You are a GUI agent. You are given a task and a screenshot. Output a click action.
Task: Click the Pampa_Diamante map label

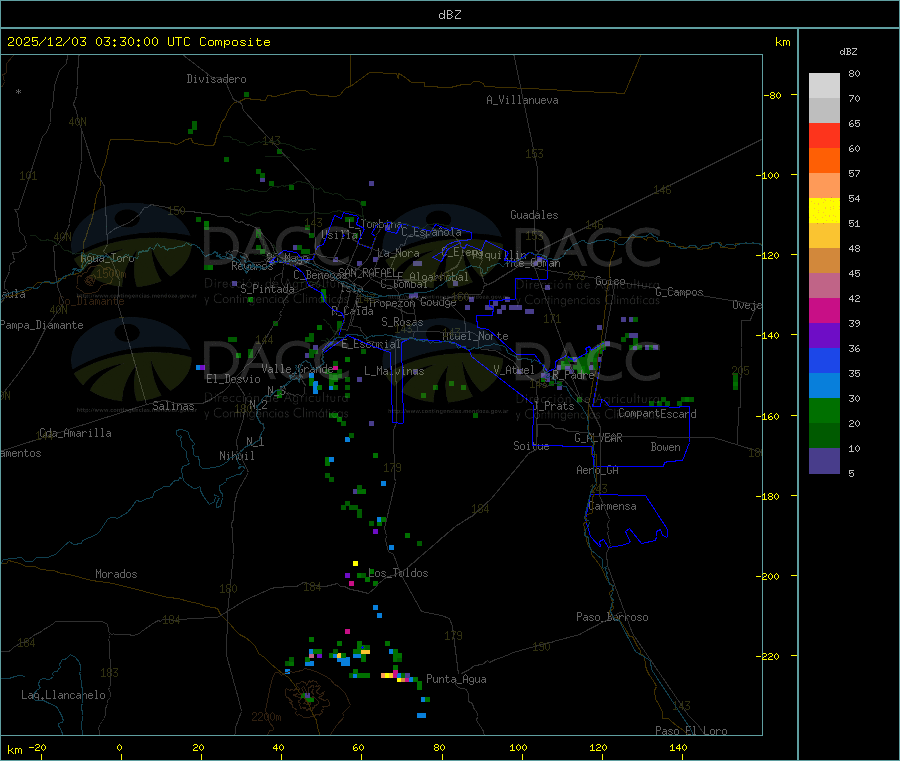pyautogui.click(x=42, y=325)
